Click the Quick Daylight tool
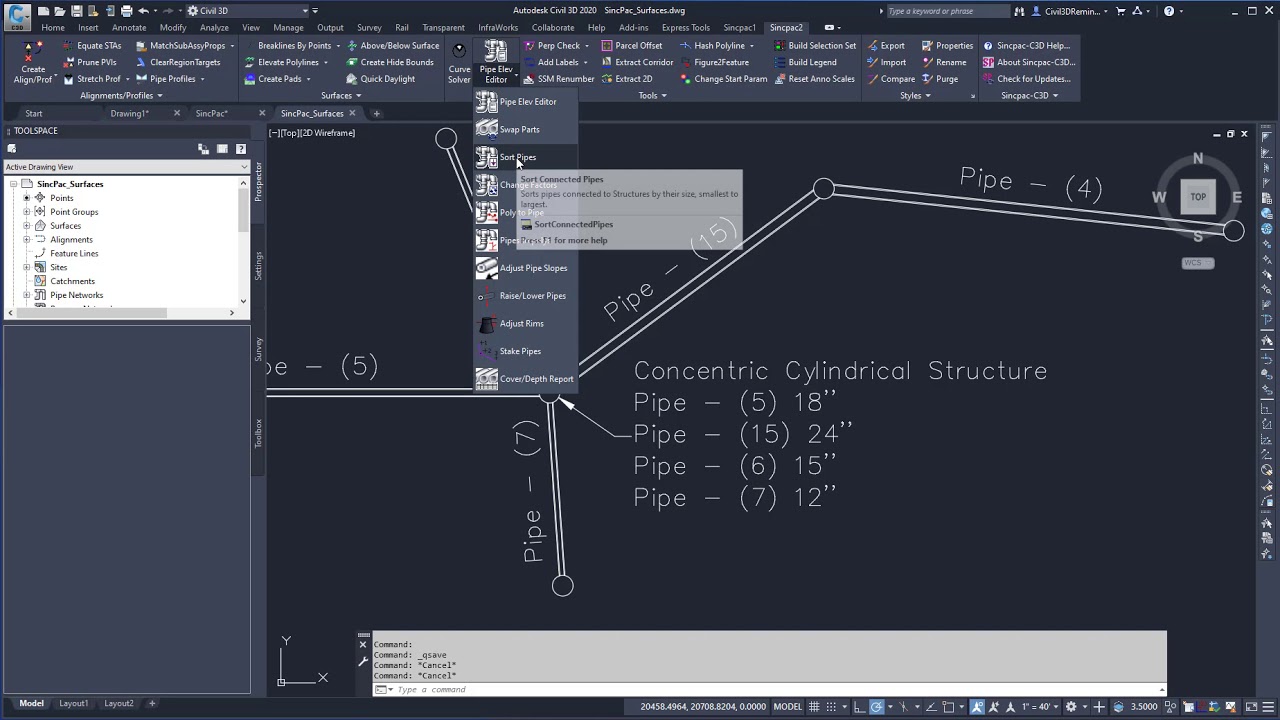1280x720 pixels. pyautogui.click(x=387, y=79)
